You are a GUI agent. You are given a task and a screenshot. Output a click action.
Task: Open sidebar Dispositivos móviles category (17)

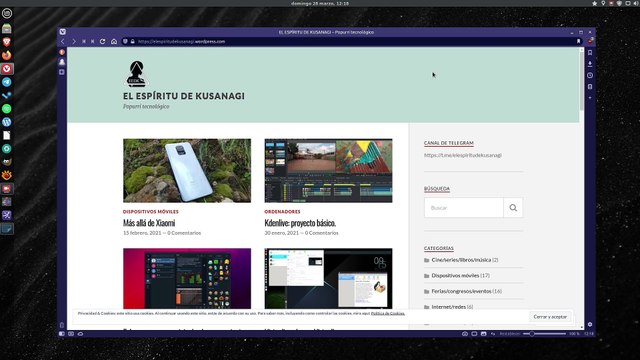[x=455, y=276]
